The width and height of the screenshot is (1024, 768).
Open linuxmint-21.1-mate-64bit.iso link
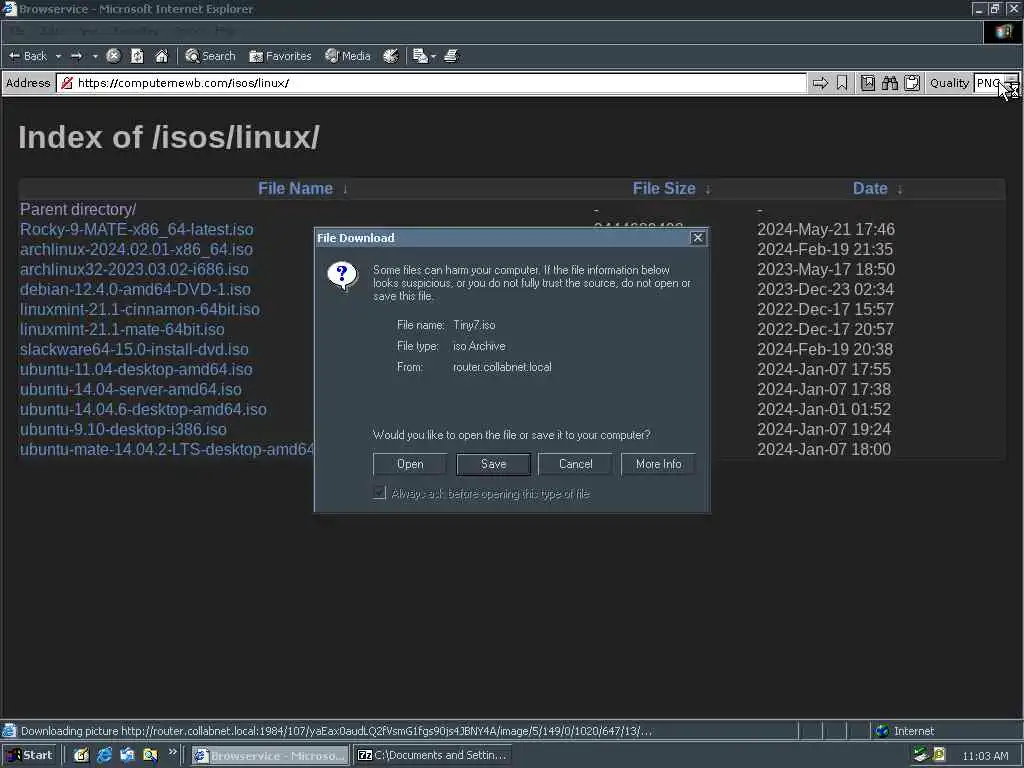pyautogui.click(x=122, y=329)
